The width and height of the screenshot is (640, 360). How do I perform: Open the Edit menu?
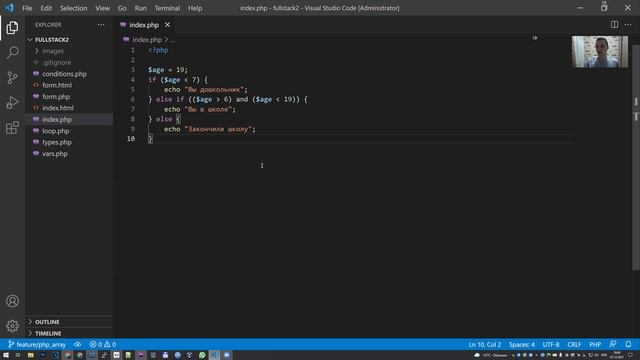pos(46,8)
